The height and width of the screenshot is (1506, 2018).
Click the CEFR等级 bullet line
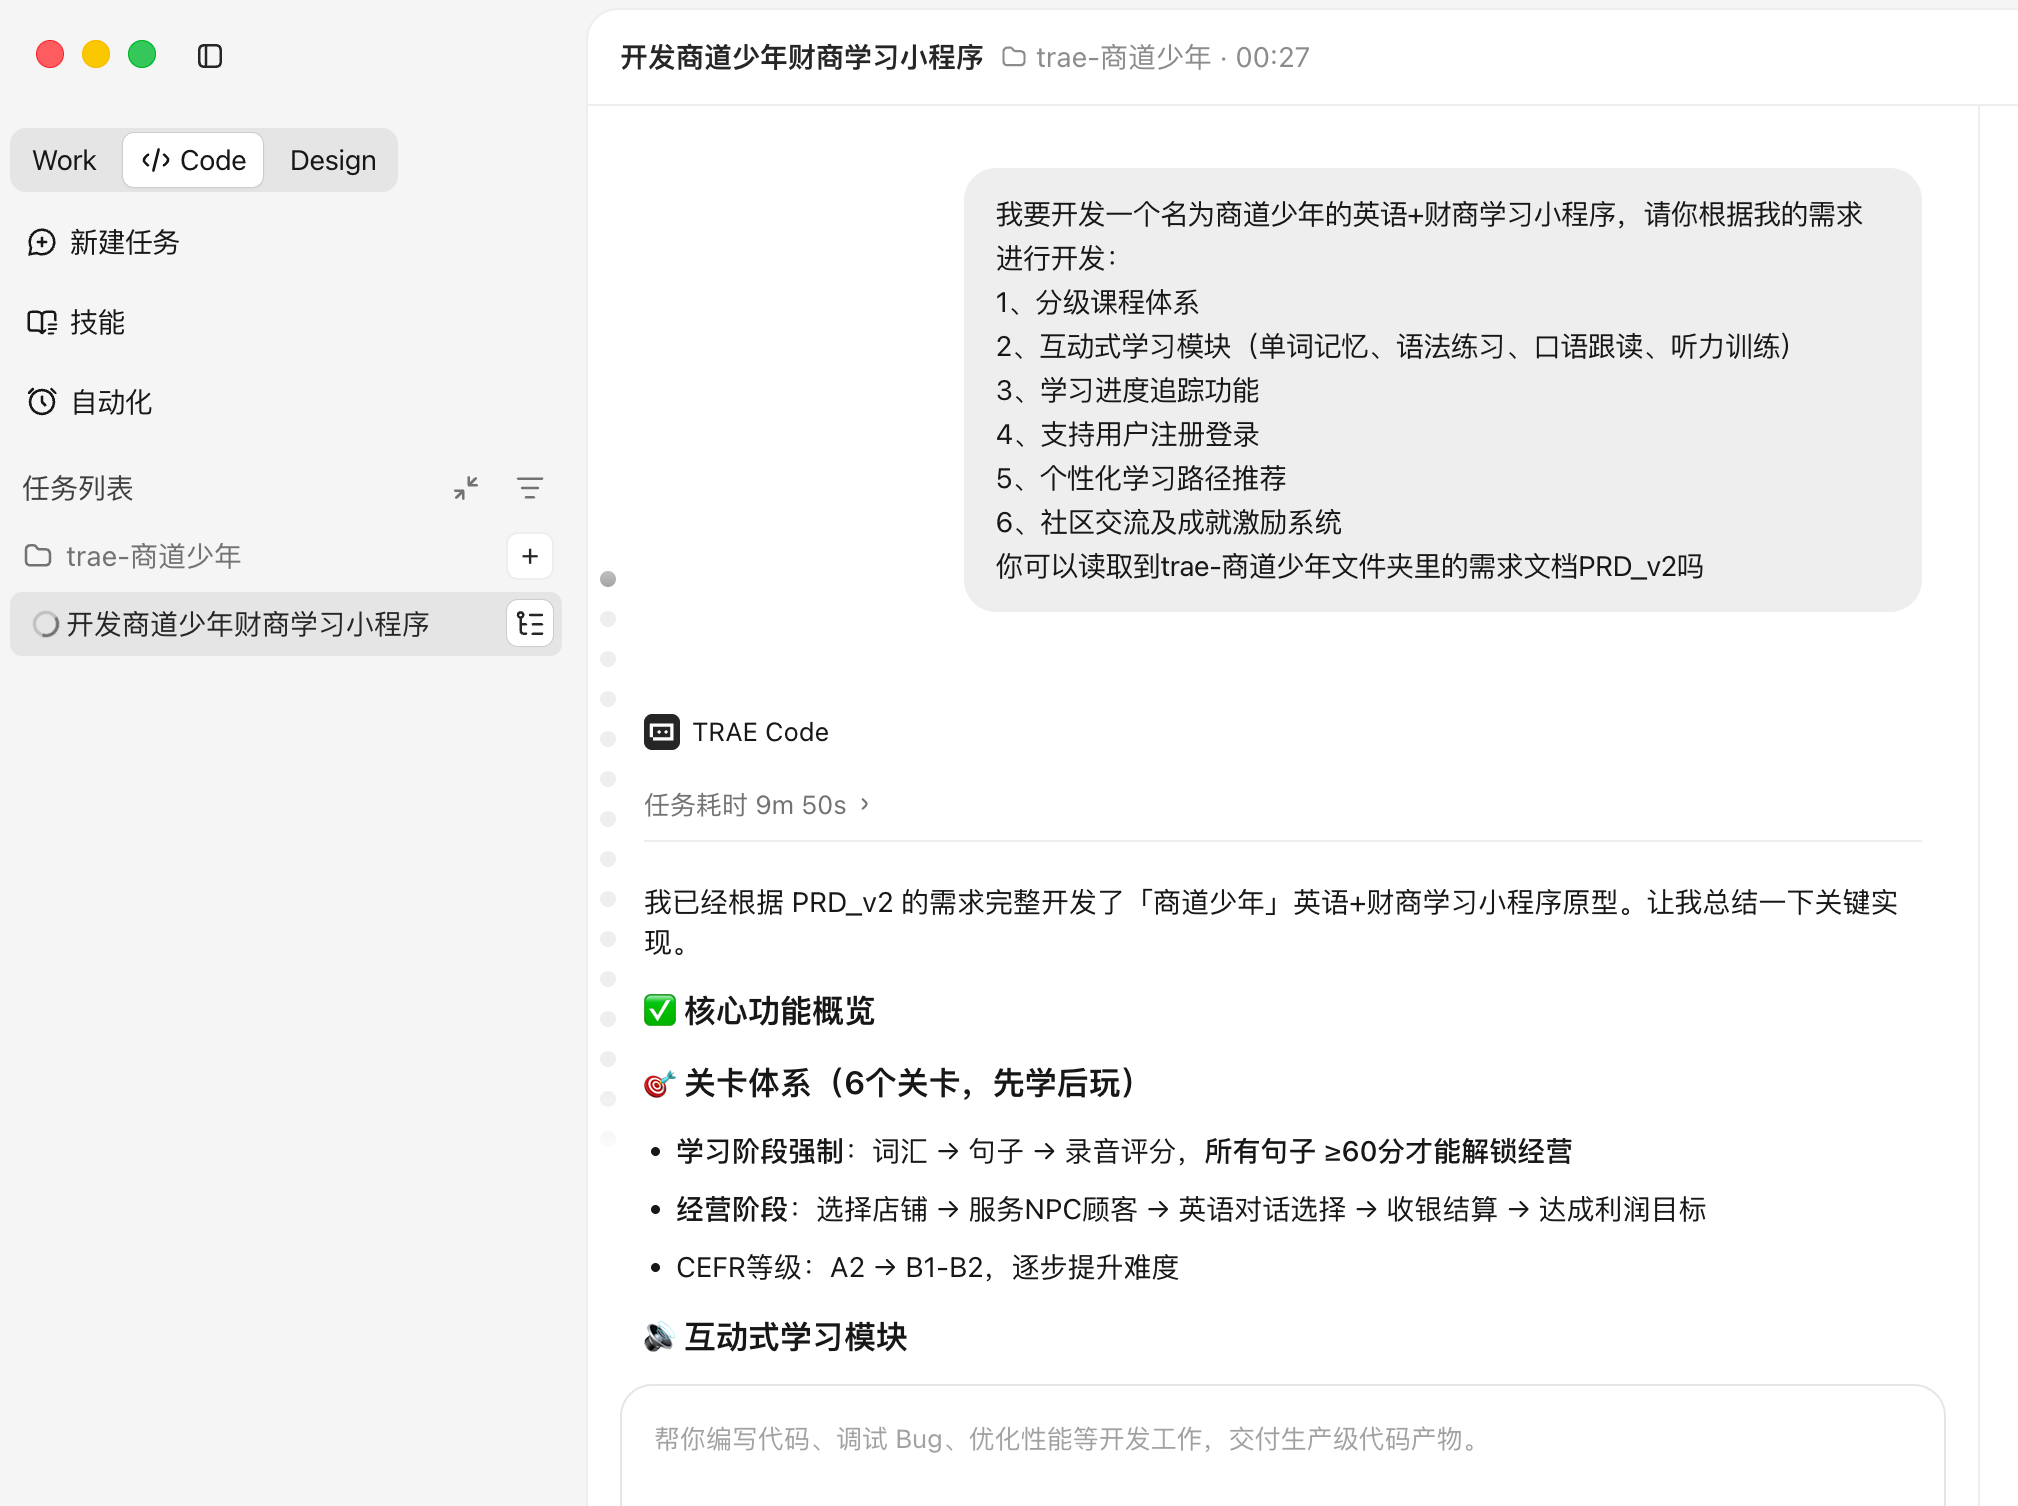(x=927, y=1267)
